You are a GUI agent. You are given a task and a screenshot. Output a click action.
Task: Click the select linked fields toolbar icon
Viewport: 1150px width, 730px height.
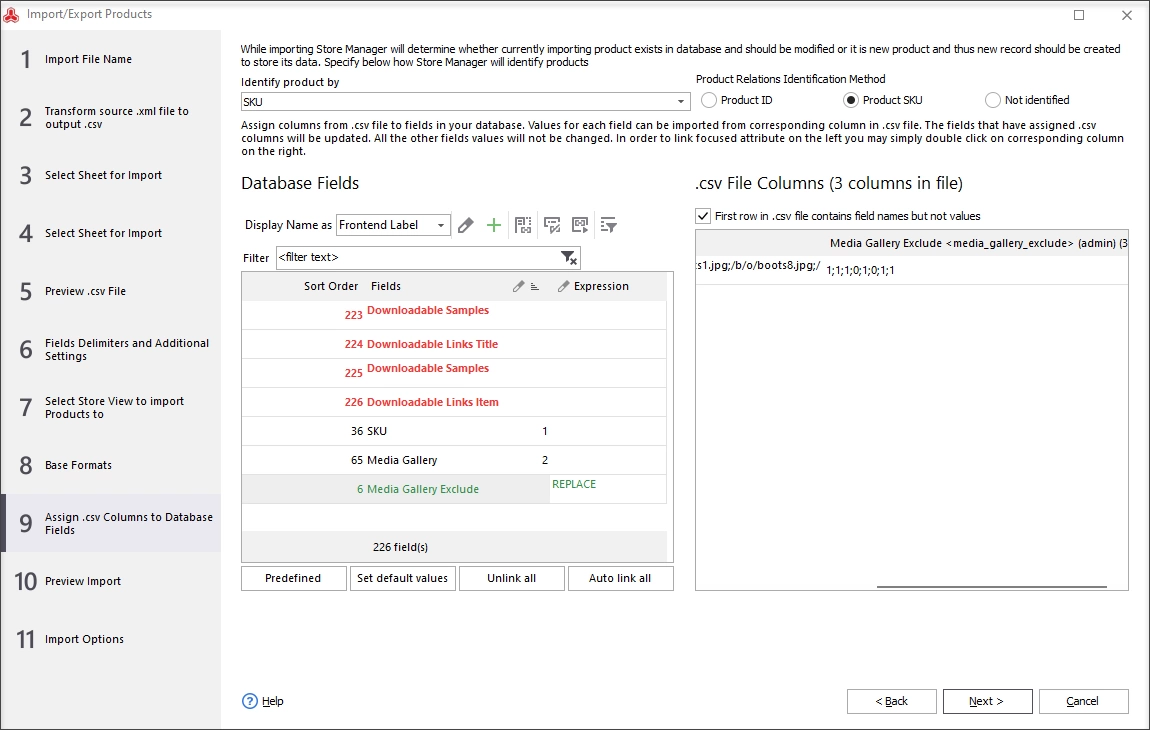(523, 225)
